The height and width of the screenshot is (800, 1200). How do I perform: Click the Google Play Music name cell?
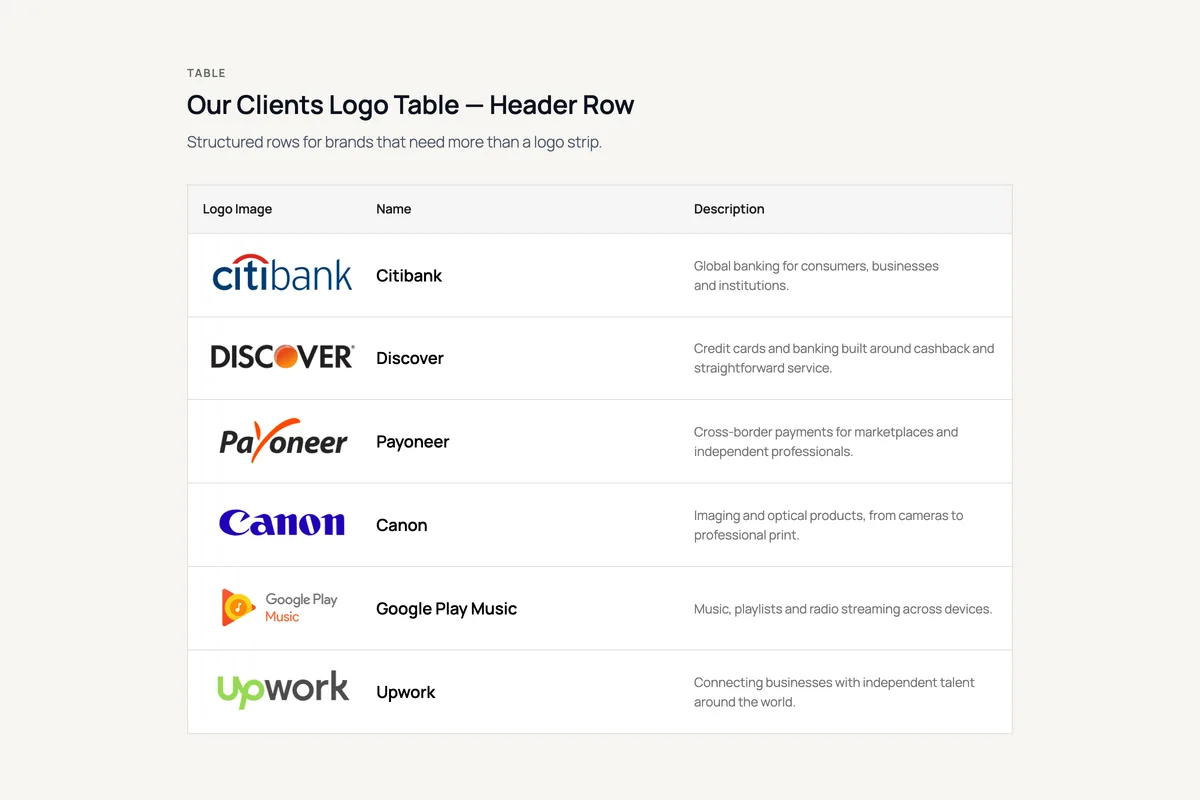(x=446, y=609)
